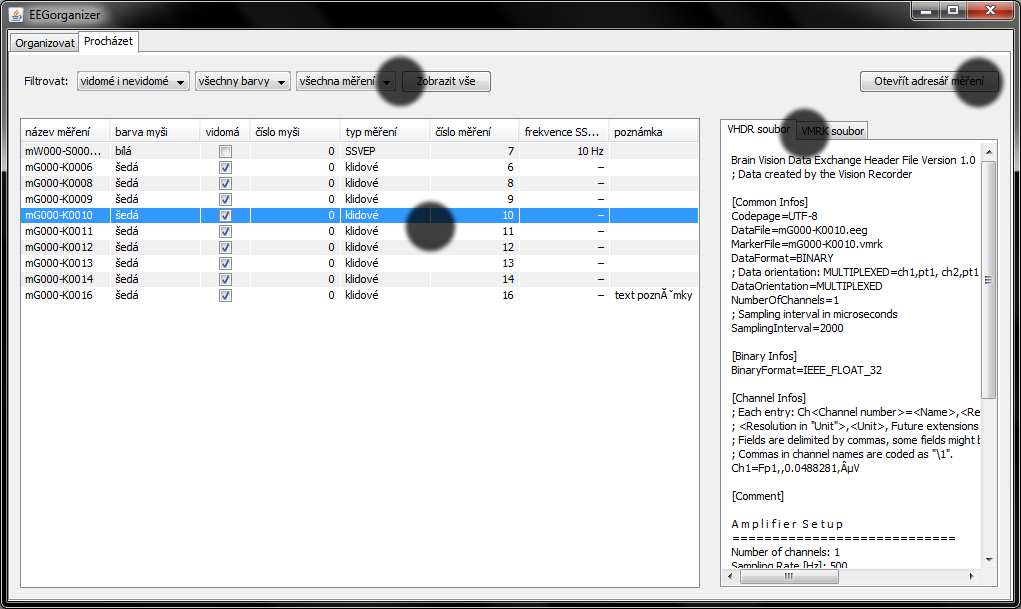This screenshot has width=1021, height=609.
Task: Click the '10 Hz' frequency cell
Action: click(563, 151)
